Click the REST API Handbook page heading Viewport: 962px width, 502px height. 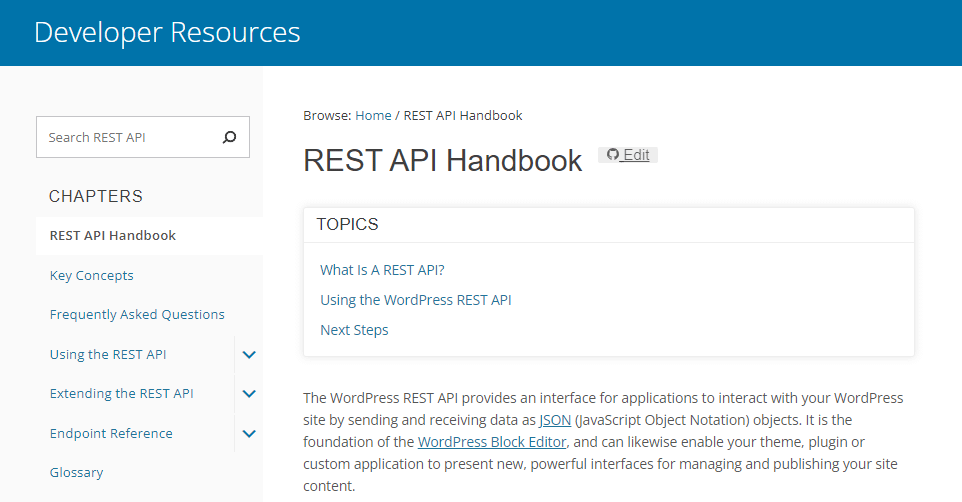pyautogui.click(x=442, y=161)
